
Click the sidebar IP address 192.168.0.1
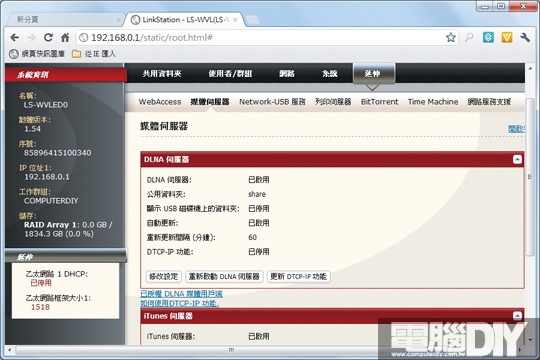pos(47,177)
